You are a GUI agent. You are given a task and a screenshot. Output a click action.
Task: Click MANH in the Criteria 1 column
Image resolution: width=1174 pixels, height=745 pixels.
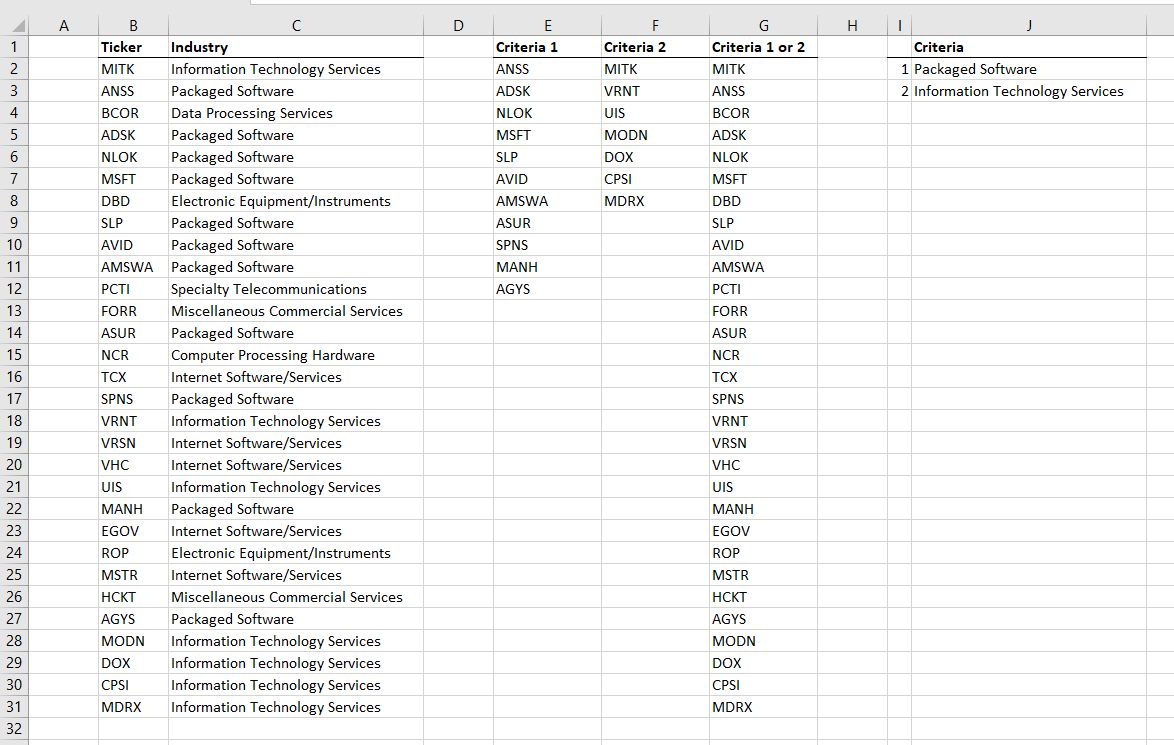coord(547,267)
